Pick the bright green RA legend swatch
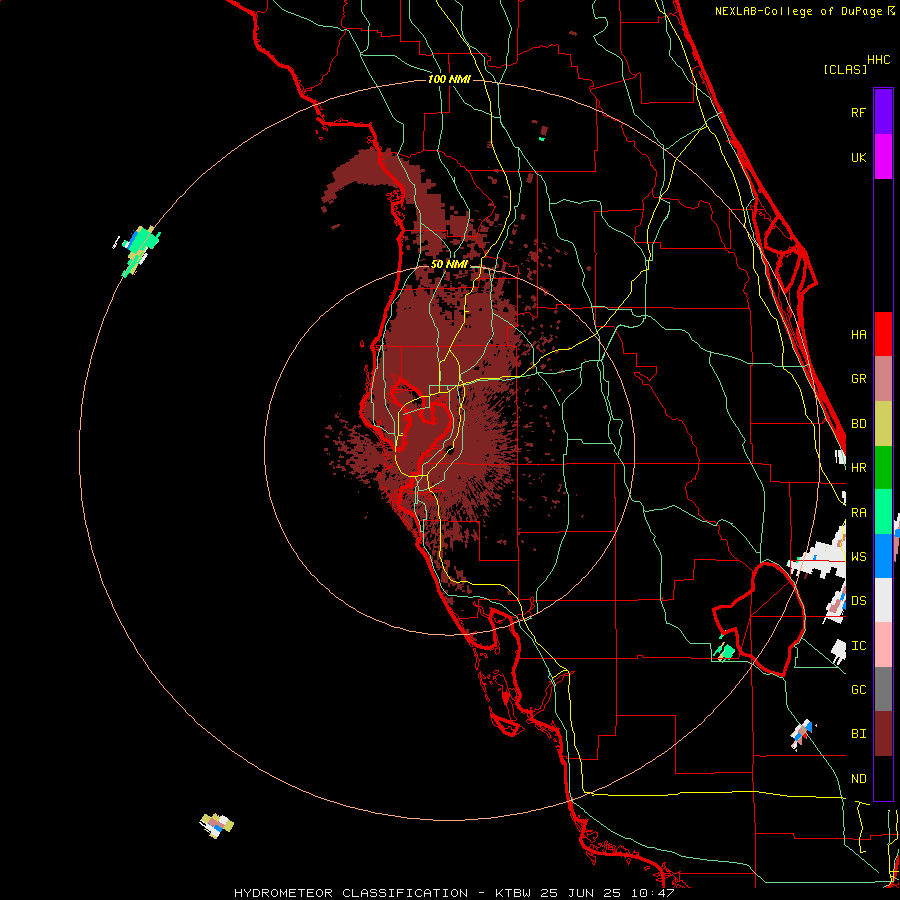Image resolution: width=900 pixels, height=900 pixels. [x=883, y=512]
